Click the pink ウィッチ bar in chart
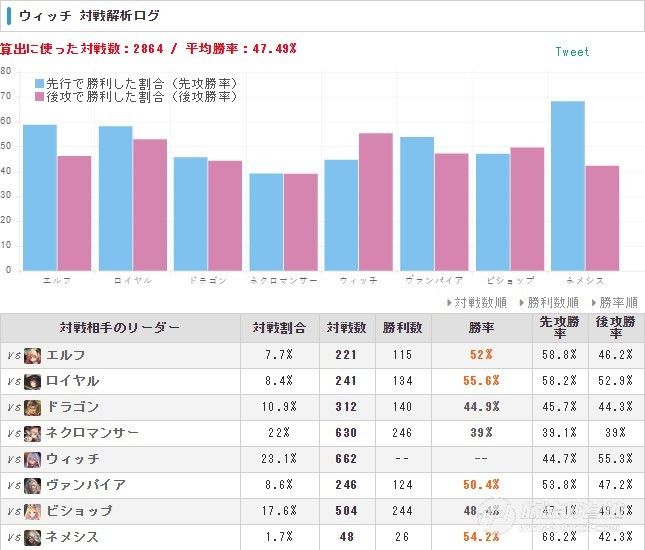645x550 pixels. [376, 202]
